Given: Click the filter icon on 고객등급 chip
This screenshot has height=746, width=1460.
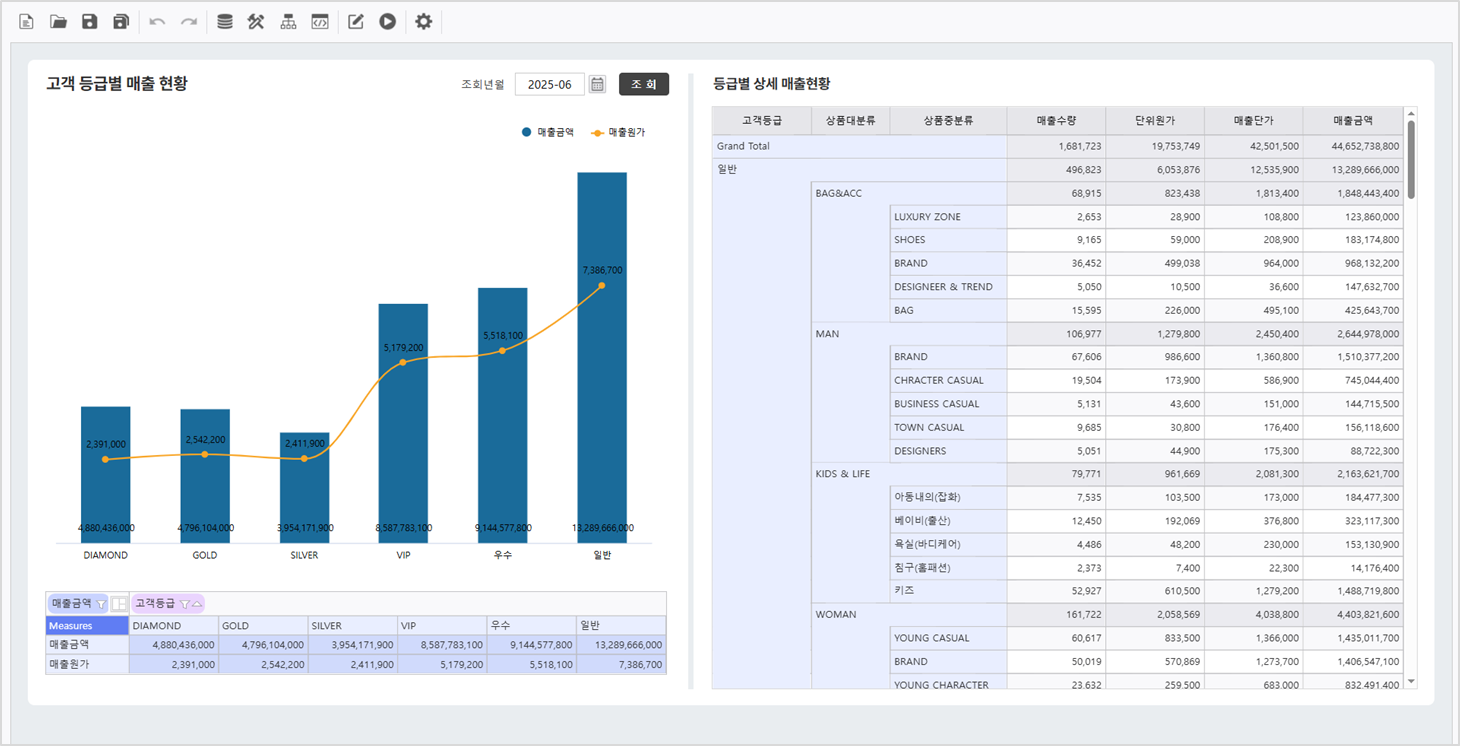Looking at the screenshot, I should 185,604.
